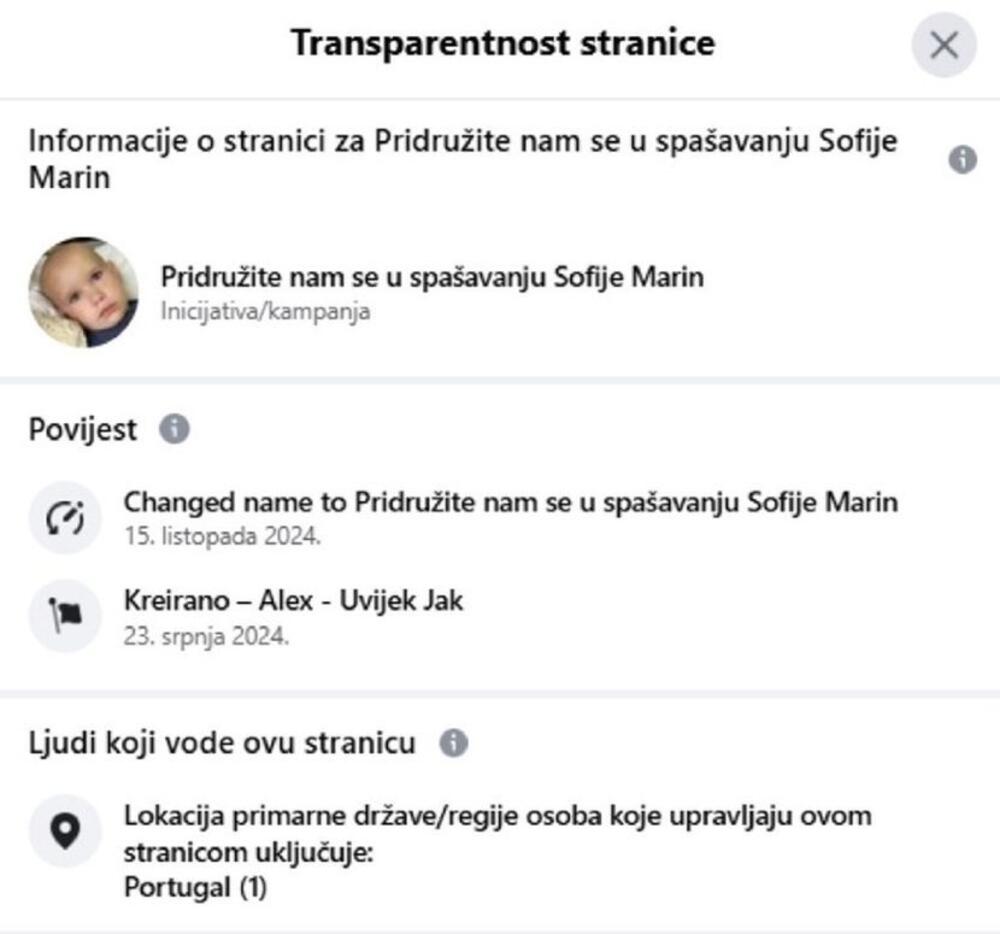The height and width of the screenshot is (934, 1000).
Task: Click info icon next to Povijest
Action: click(x=174, y=430)
